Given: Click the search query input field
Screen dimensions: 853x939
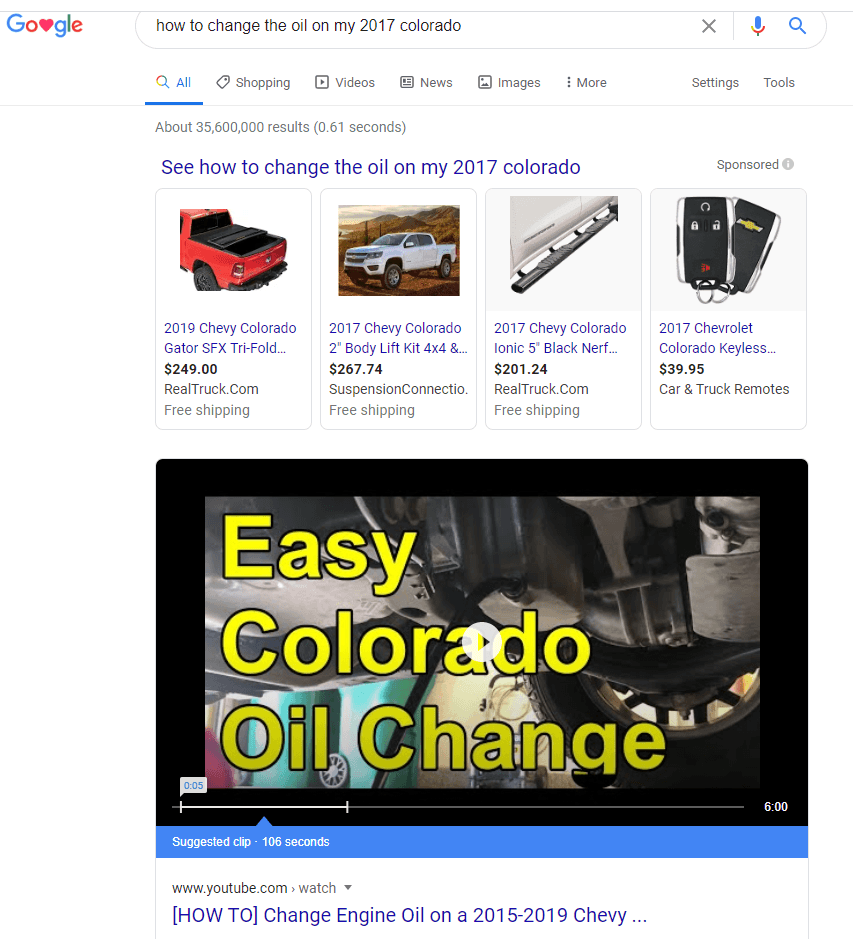Looking at the screenshot, I should click(x=419, y=26).
